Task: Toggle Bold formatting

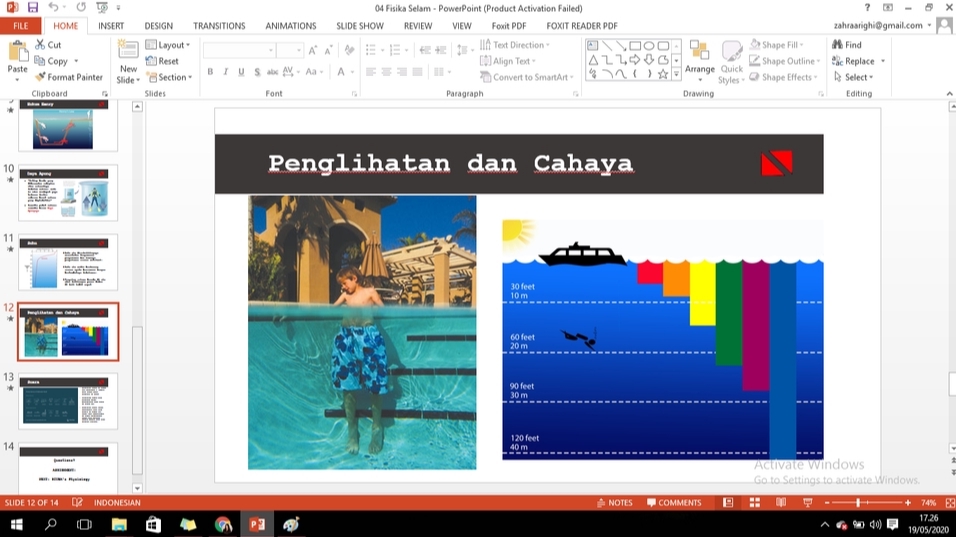Action: (x=210, y=72)
